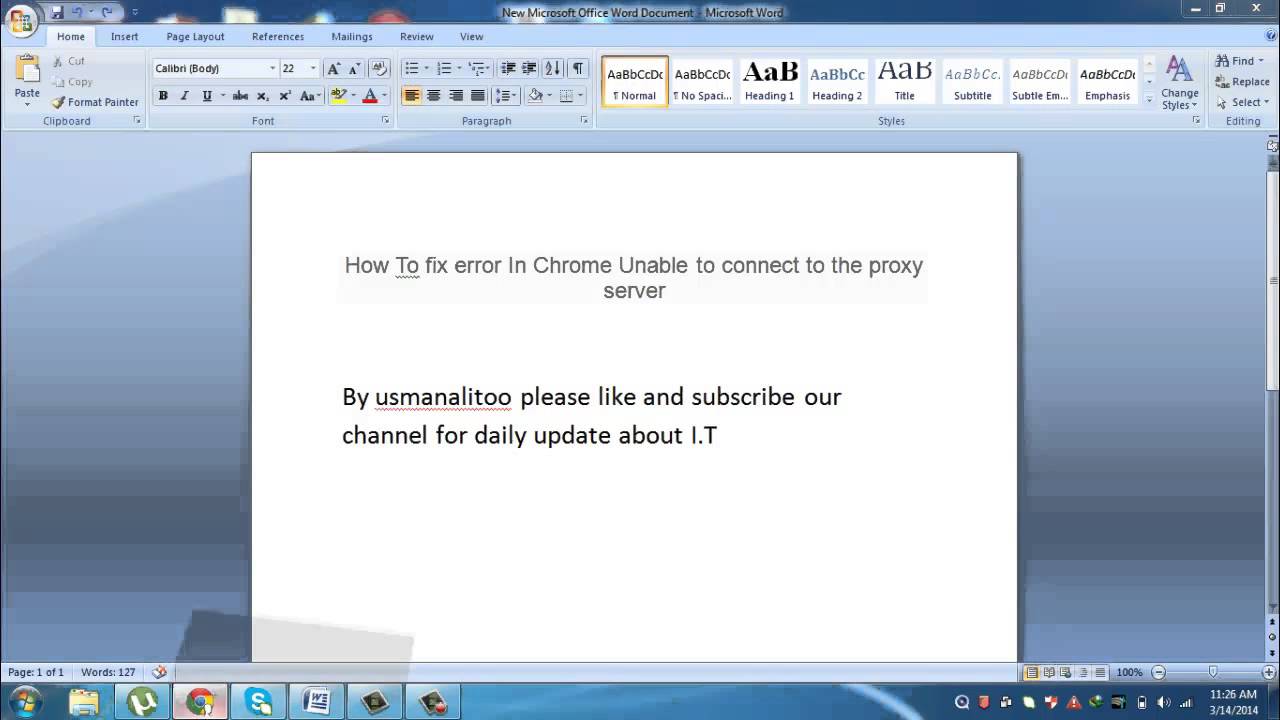Switch to Draft view

[1100, 672]
